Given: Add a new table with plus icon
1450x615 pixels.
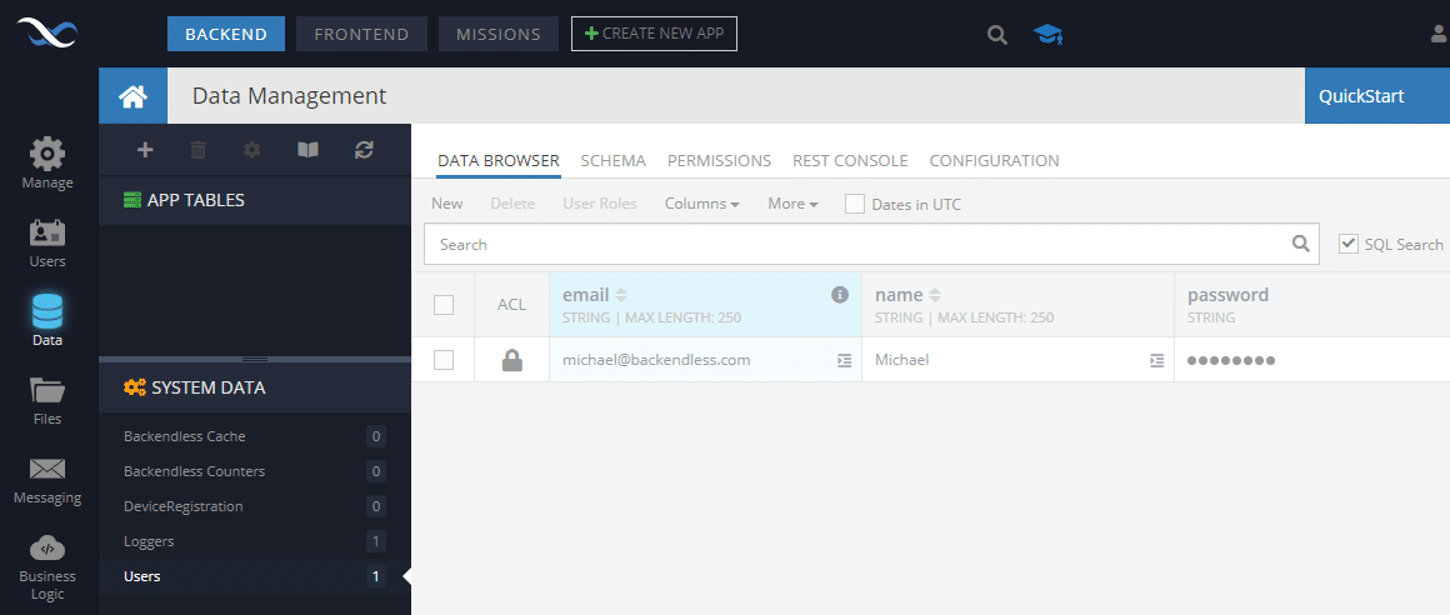Looking at the screenshot, I should [145, 150].
